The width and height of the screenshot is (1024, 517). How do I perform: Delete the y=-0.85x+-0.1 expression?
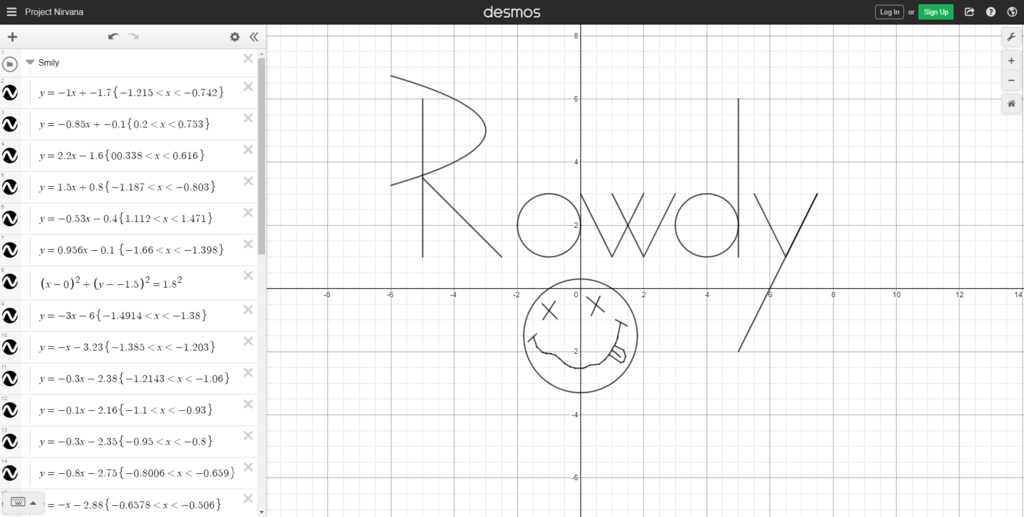tap(248, 118)
